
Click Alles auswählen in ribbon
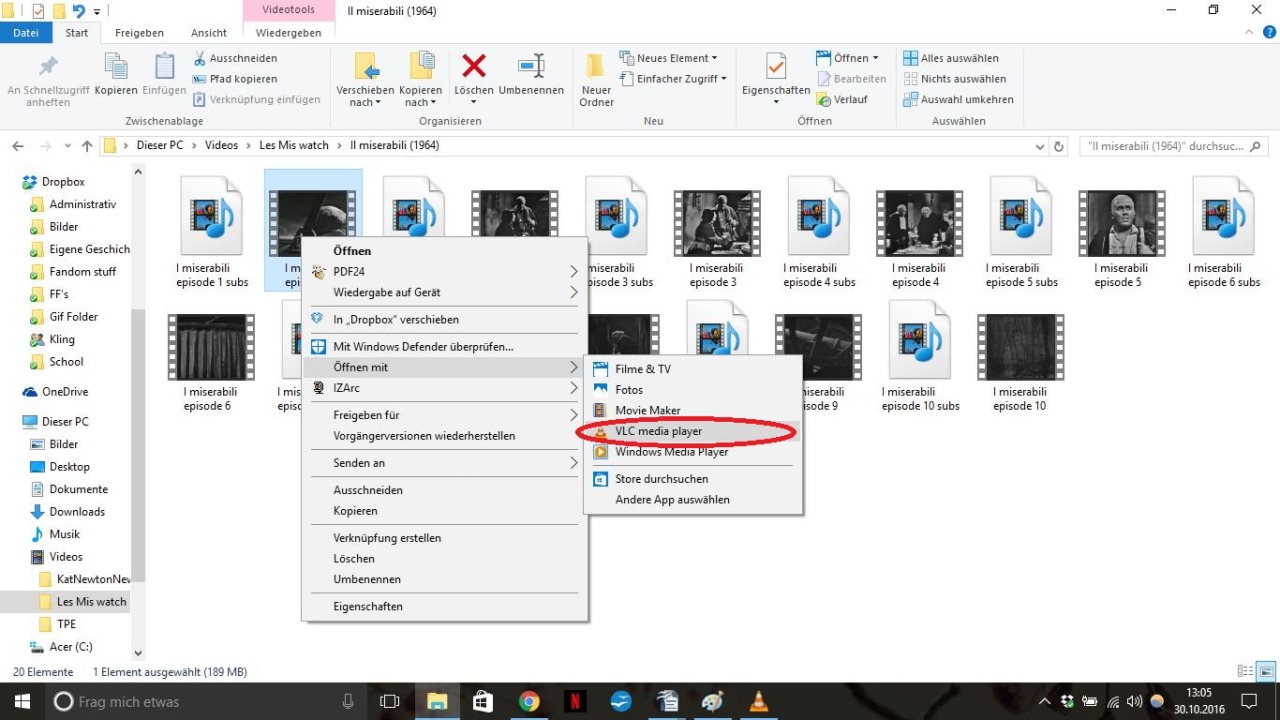coord(951,58)
